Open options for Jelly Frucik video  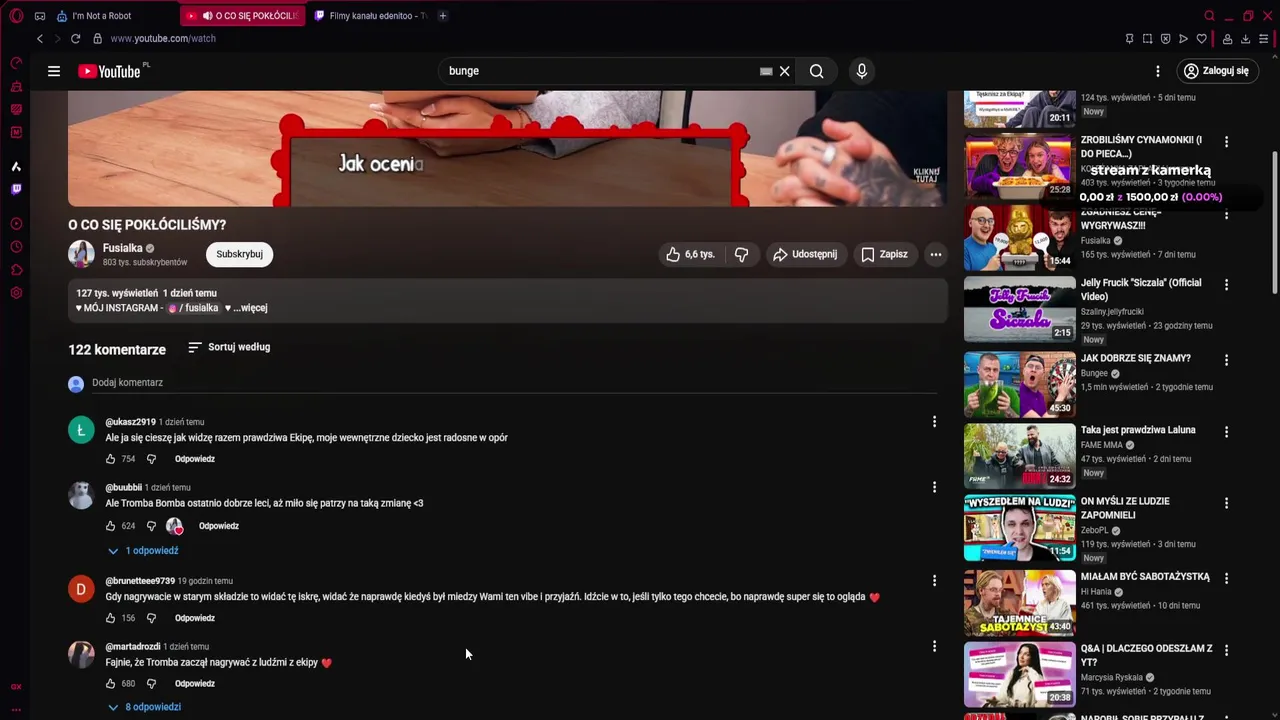1226,285
